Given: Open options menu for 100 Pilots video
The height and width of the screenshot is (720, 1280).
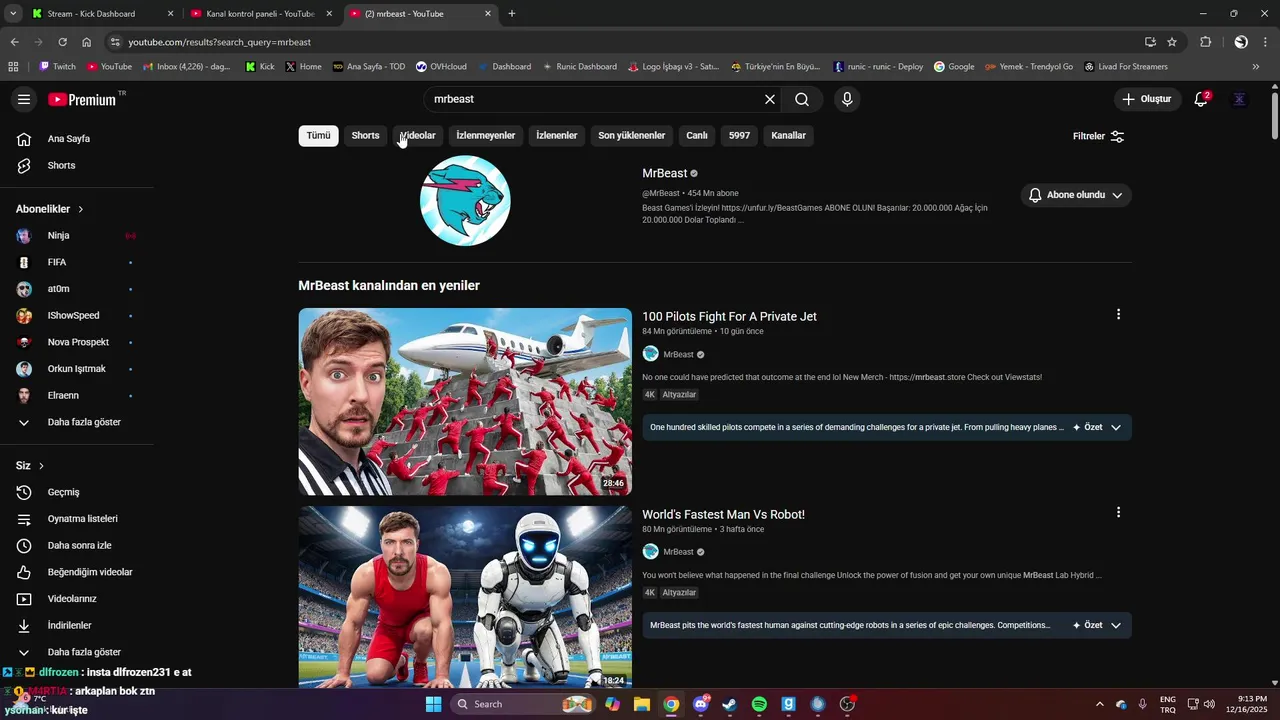Looking at the screenshot, I should 1118,314.
